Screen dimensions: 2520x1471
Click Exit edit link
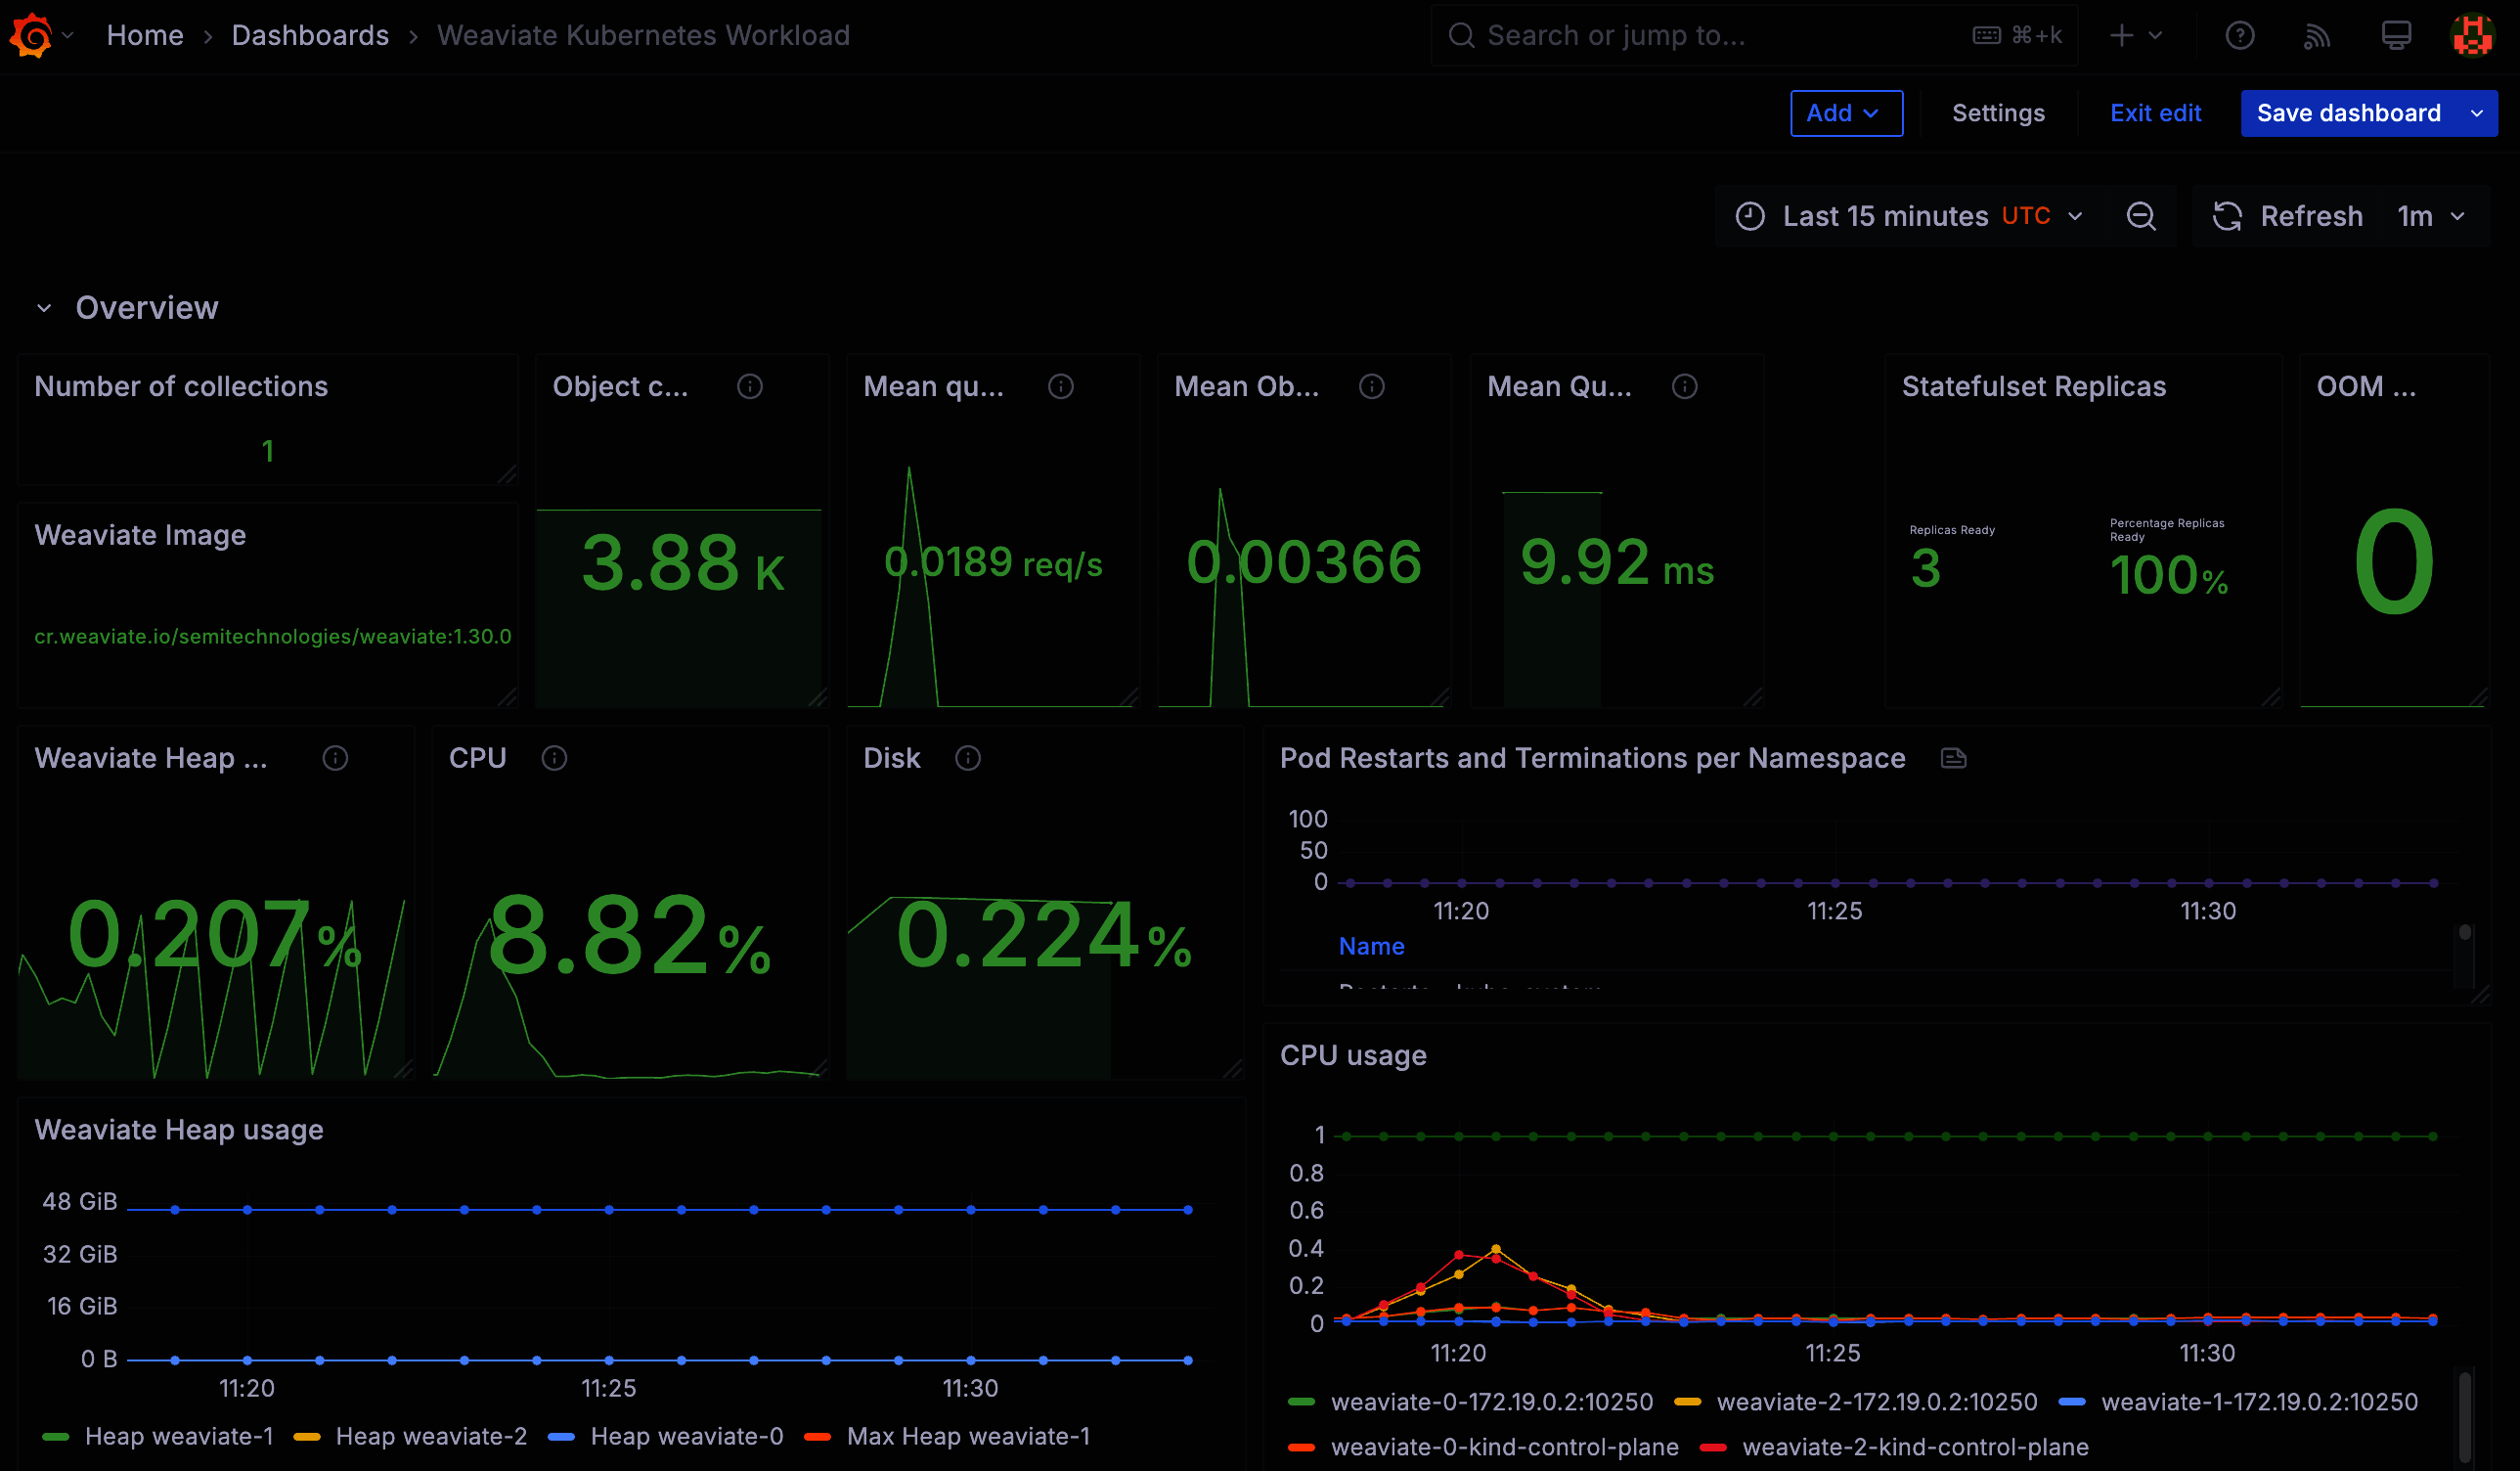[x=2155, y=113]
